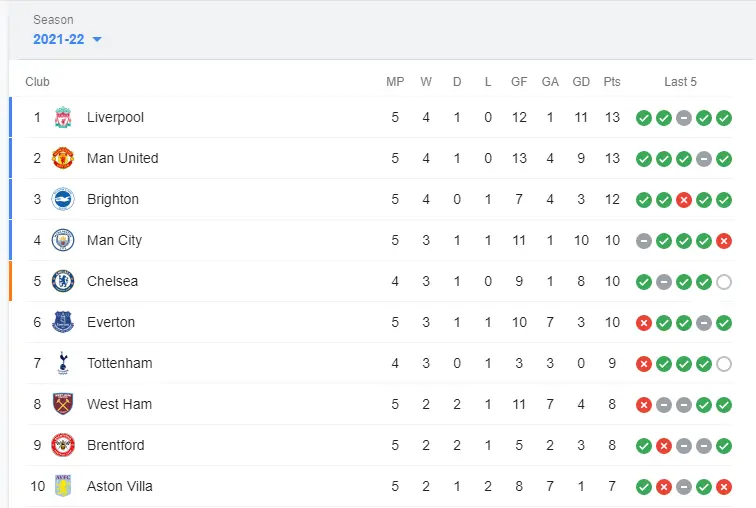Click the GD column header
Screen dimensions: 756x508
pyautogui.click(x=581, y=82)
